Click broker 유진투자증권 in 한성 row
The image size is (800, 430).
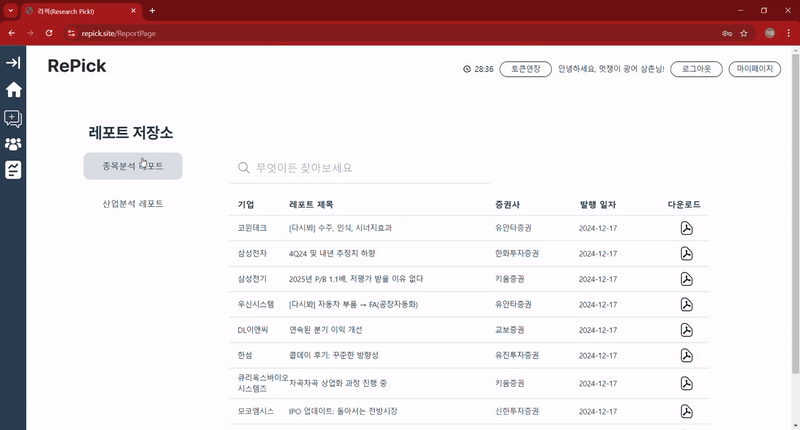(516, 356)
